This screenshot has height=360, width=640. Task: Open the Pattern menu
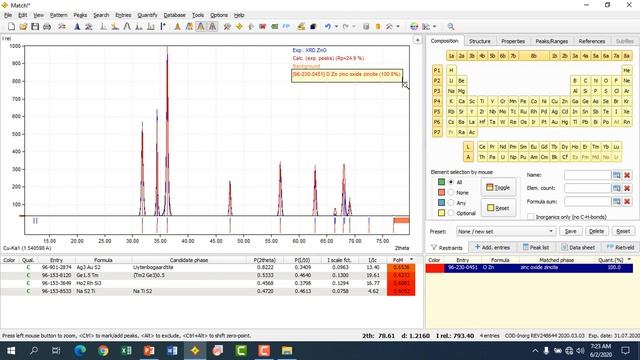tap(58, 15)
